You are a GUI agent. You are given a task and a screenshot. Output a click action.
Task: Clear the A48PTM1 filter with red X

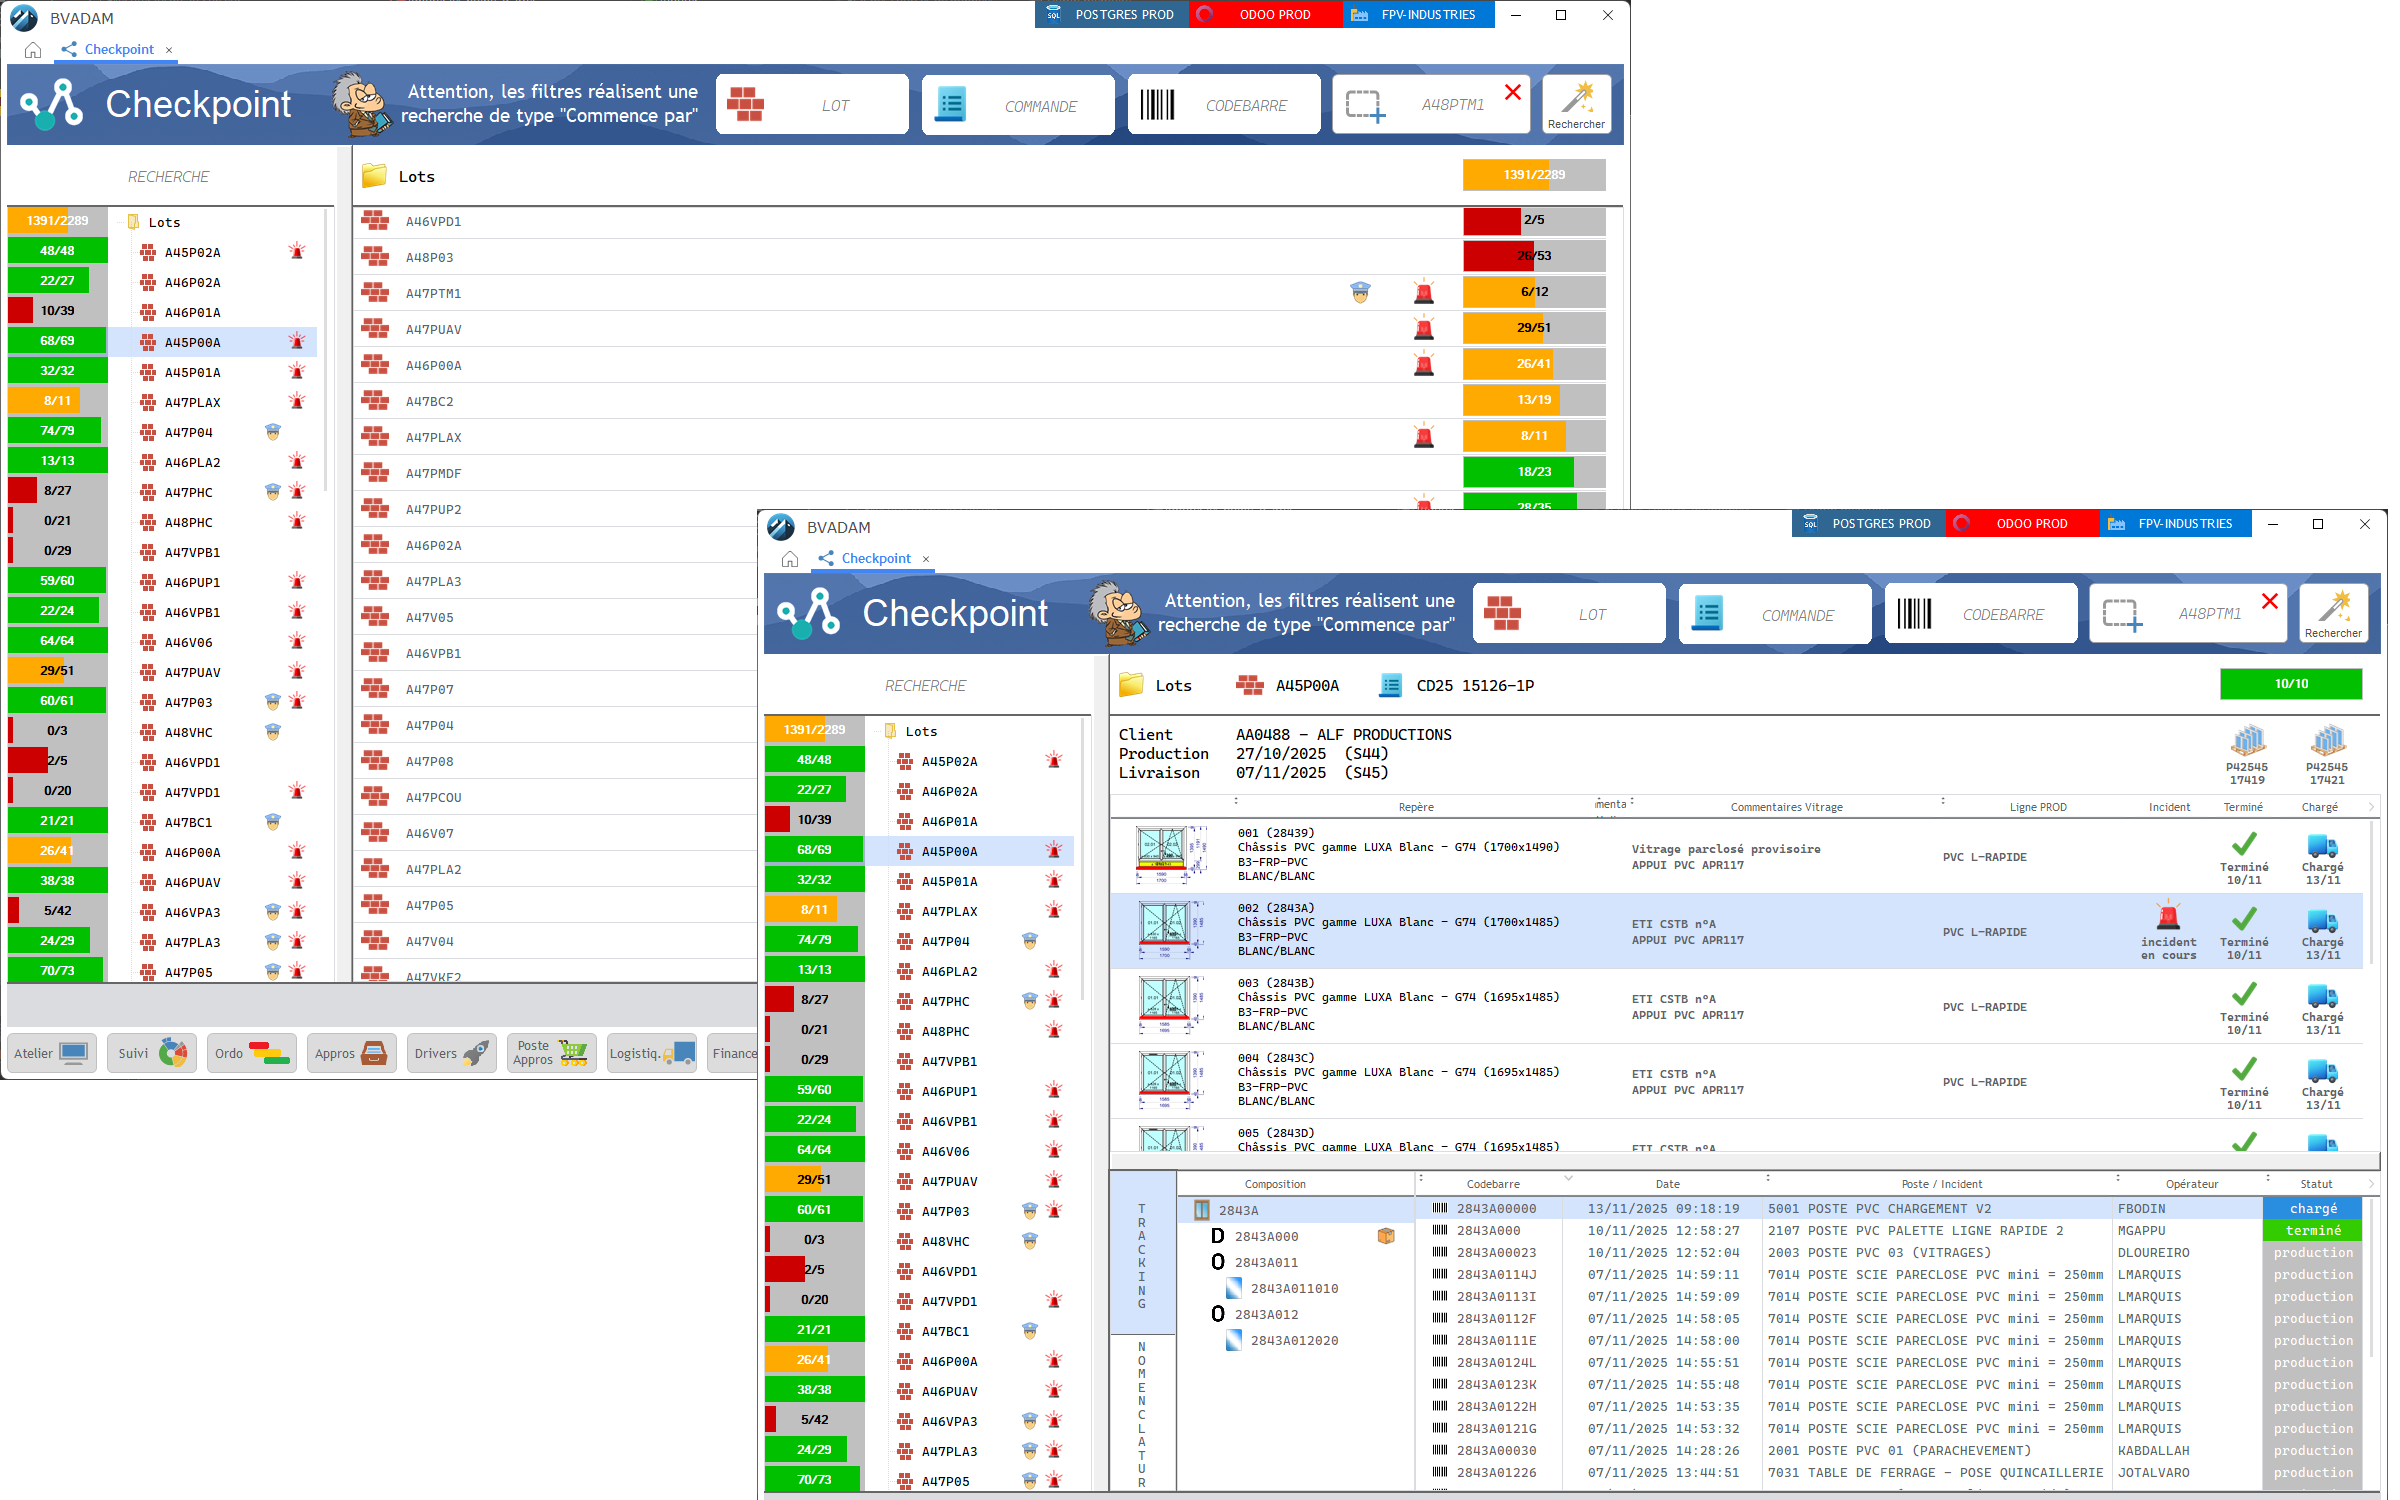tap(2270, 601)
